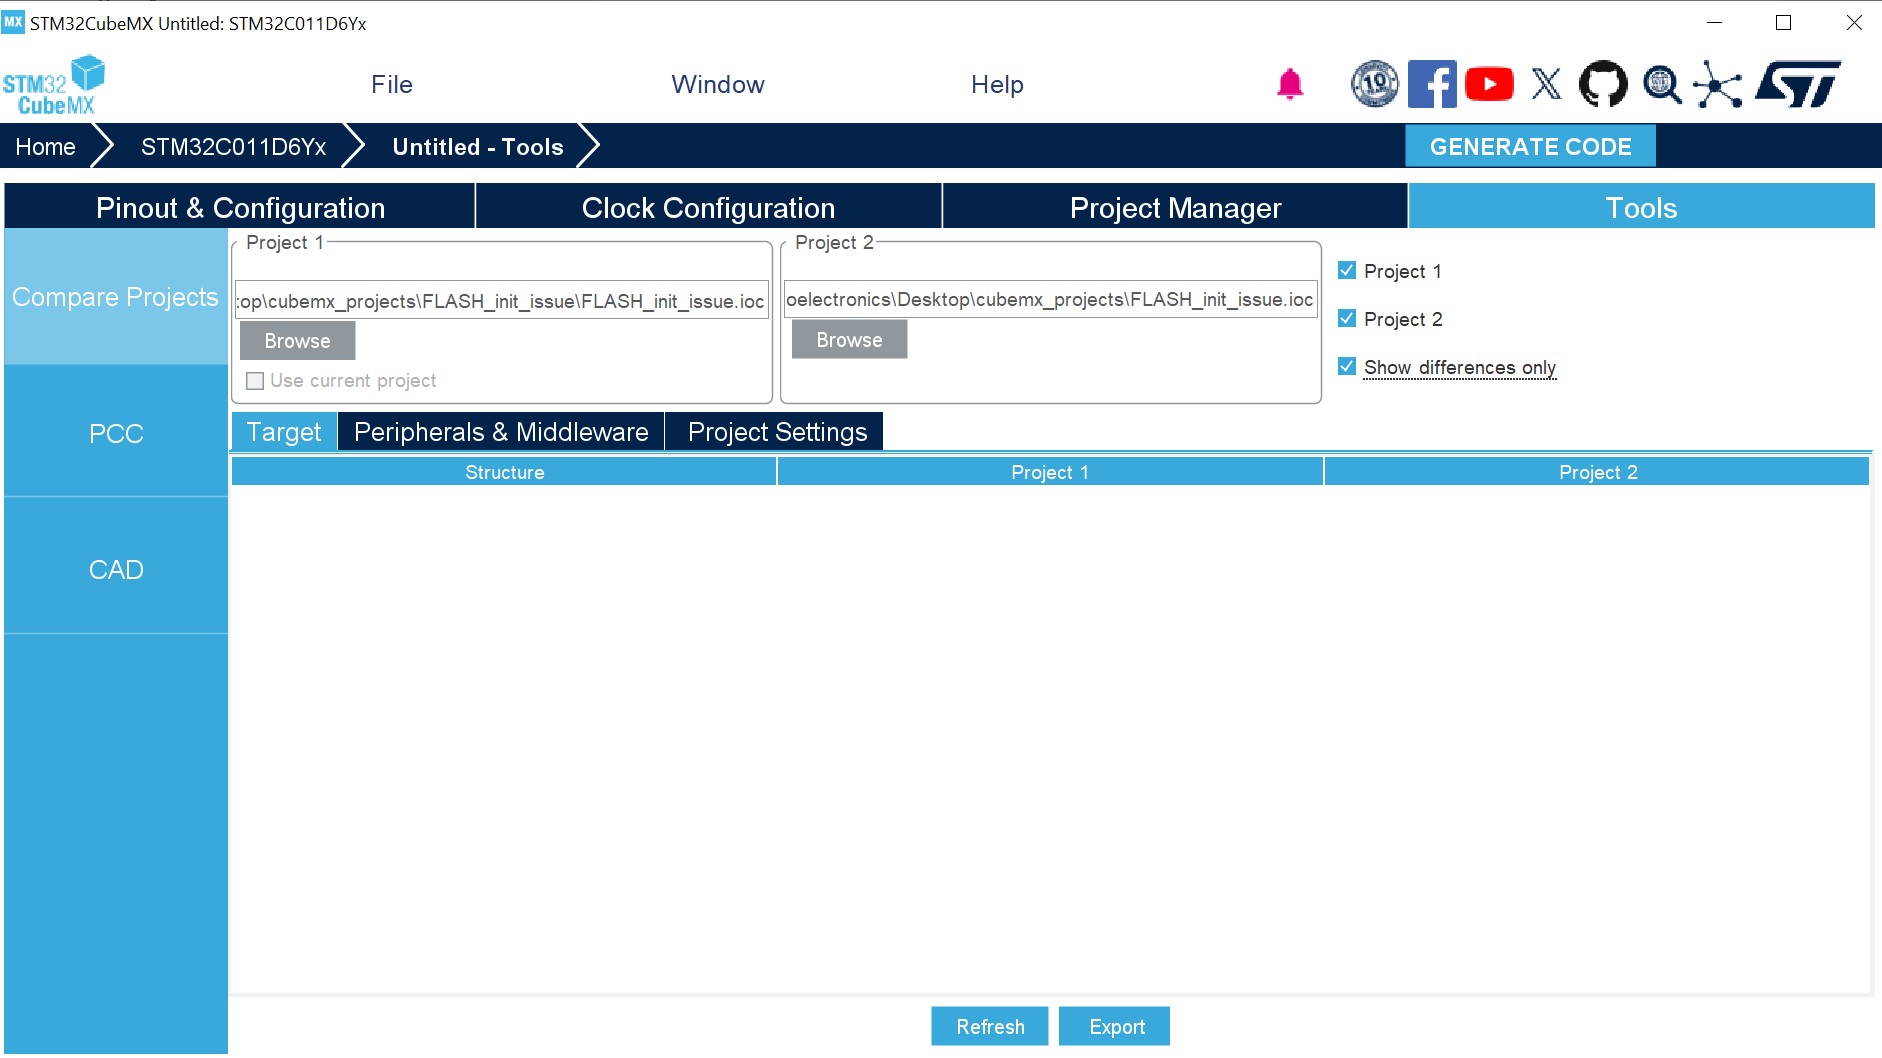Open the YouTube icon link
The image size is (1882, 1058).
(1489, 84)
